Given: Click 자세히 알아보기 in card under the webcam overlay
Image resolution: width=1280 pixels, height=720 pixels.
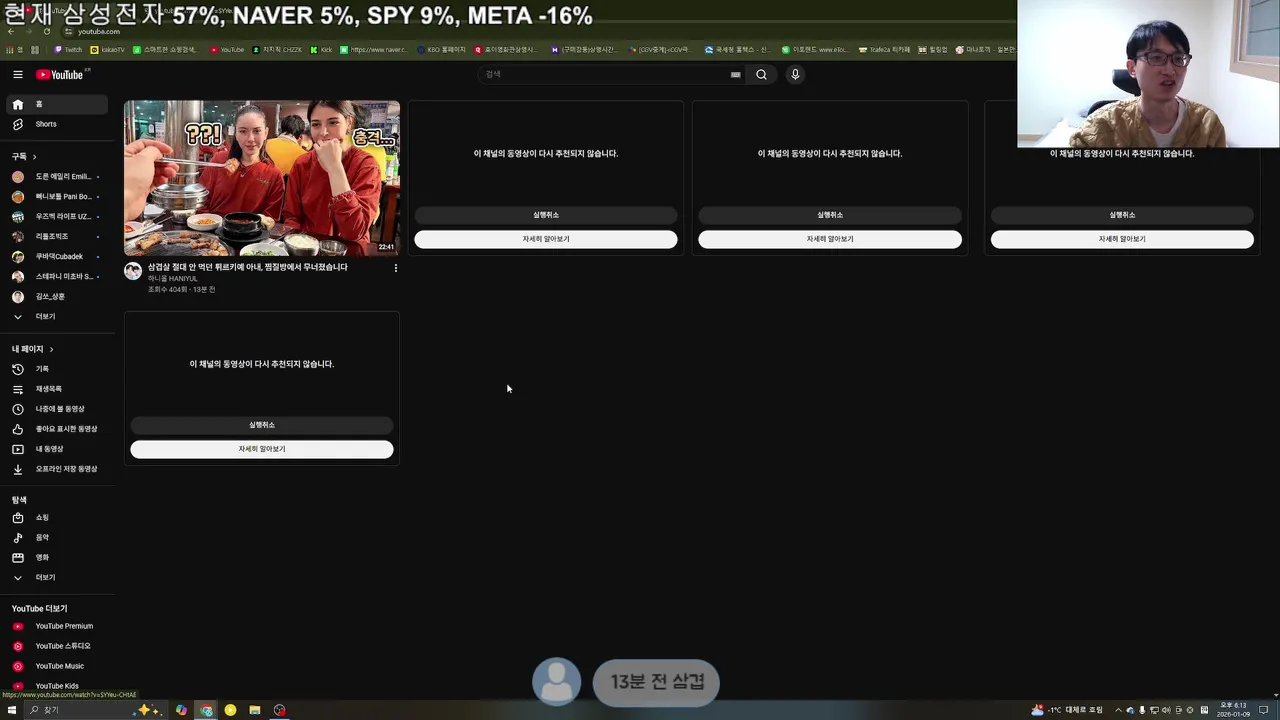Looking at the screenshot, I should 1122,239.
